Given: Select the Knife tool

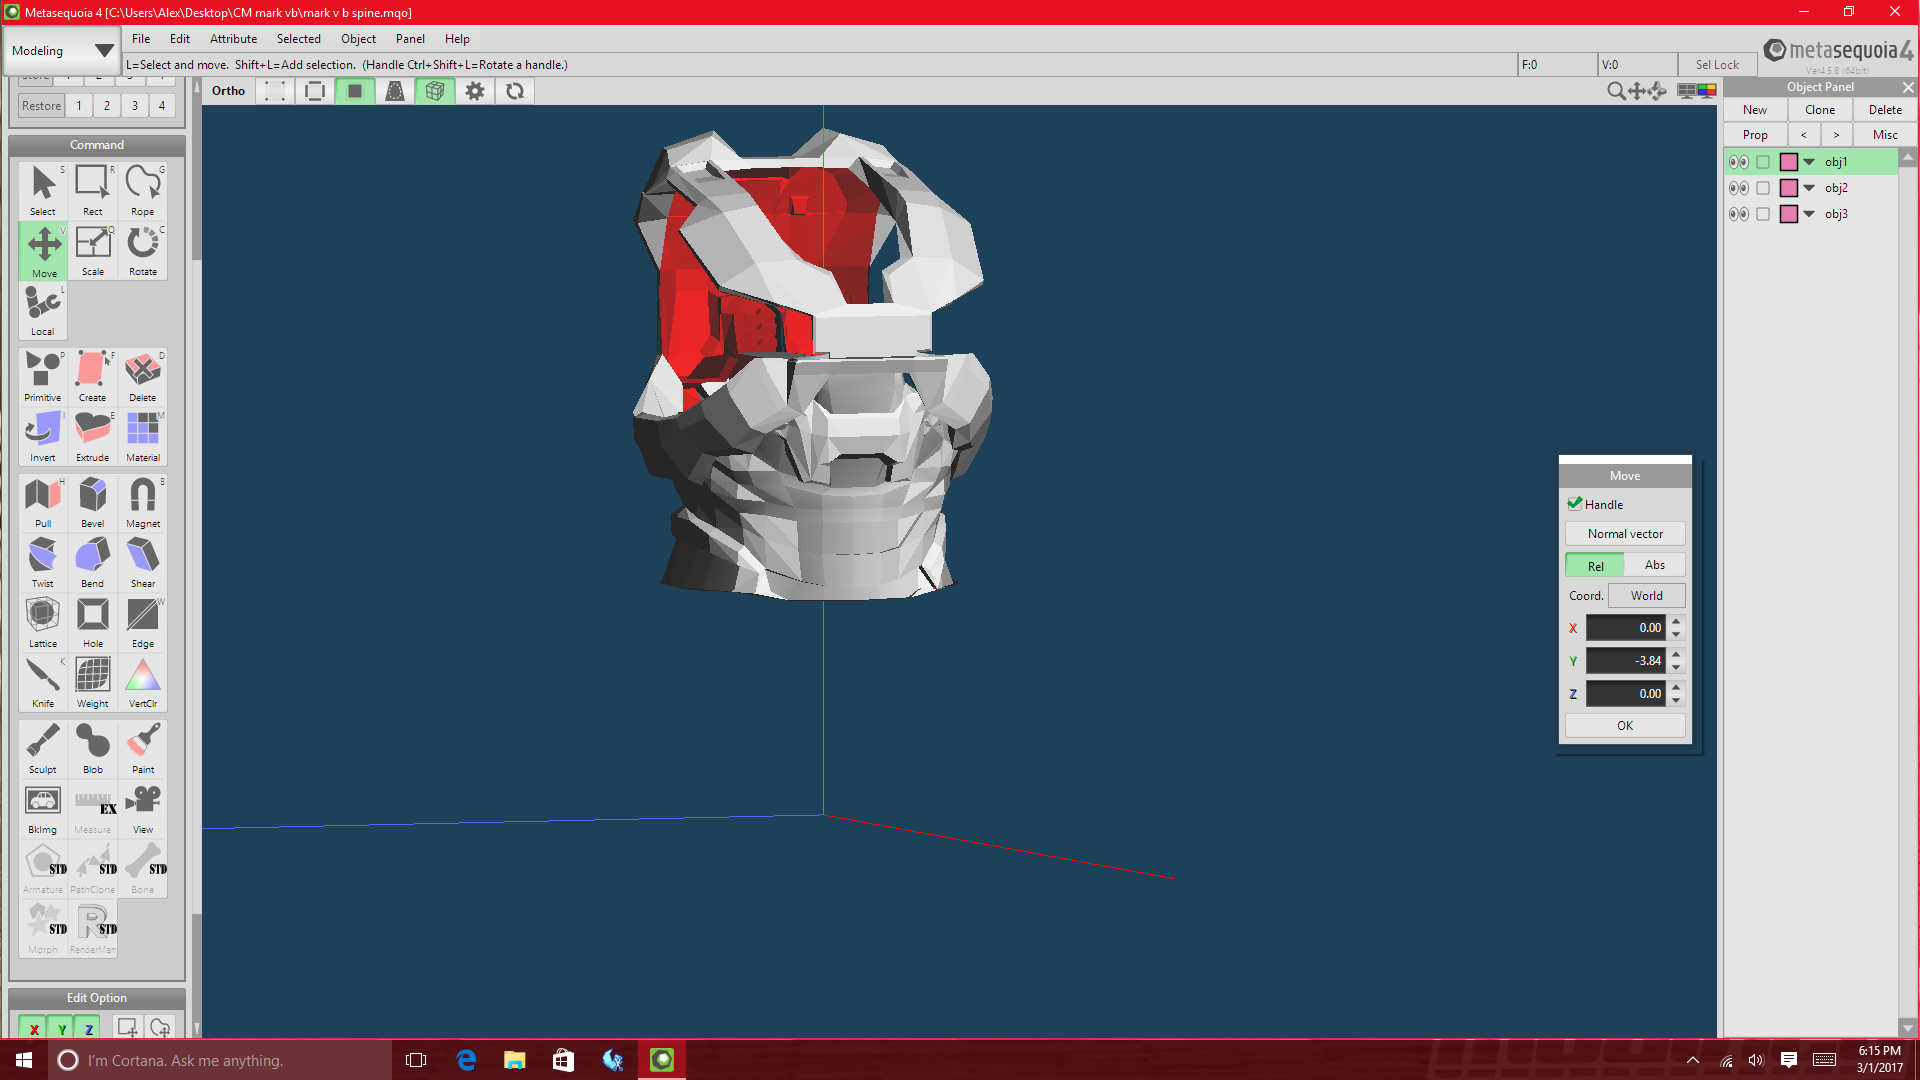Looking at the screenshot, I should point(43,682).
